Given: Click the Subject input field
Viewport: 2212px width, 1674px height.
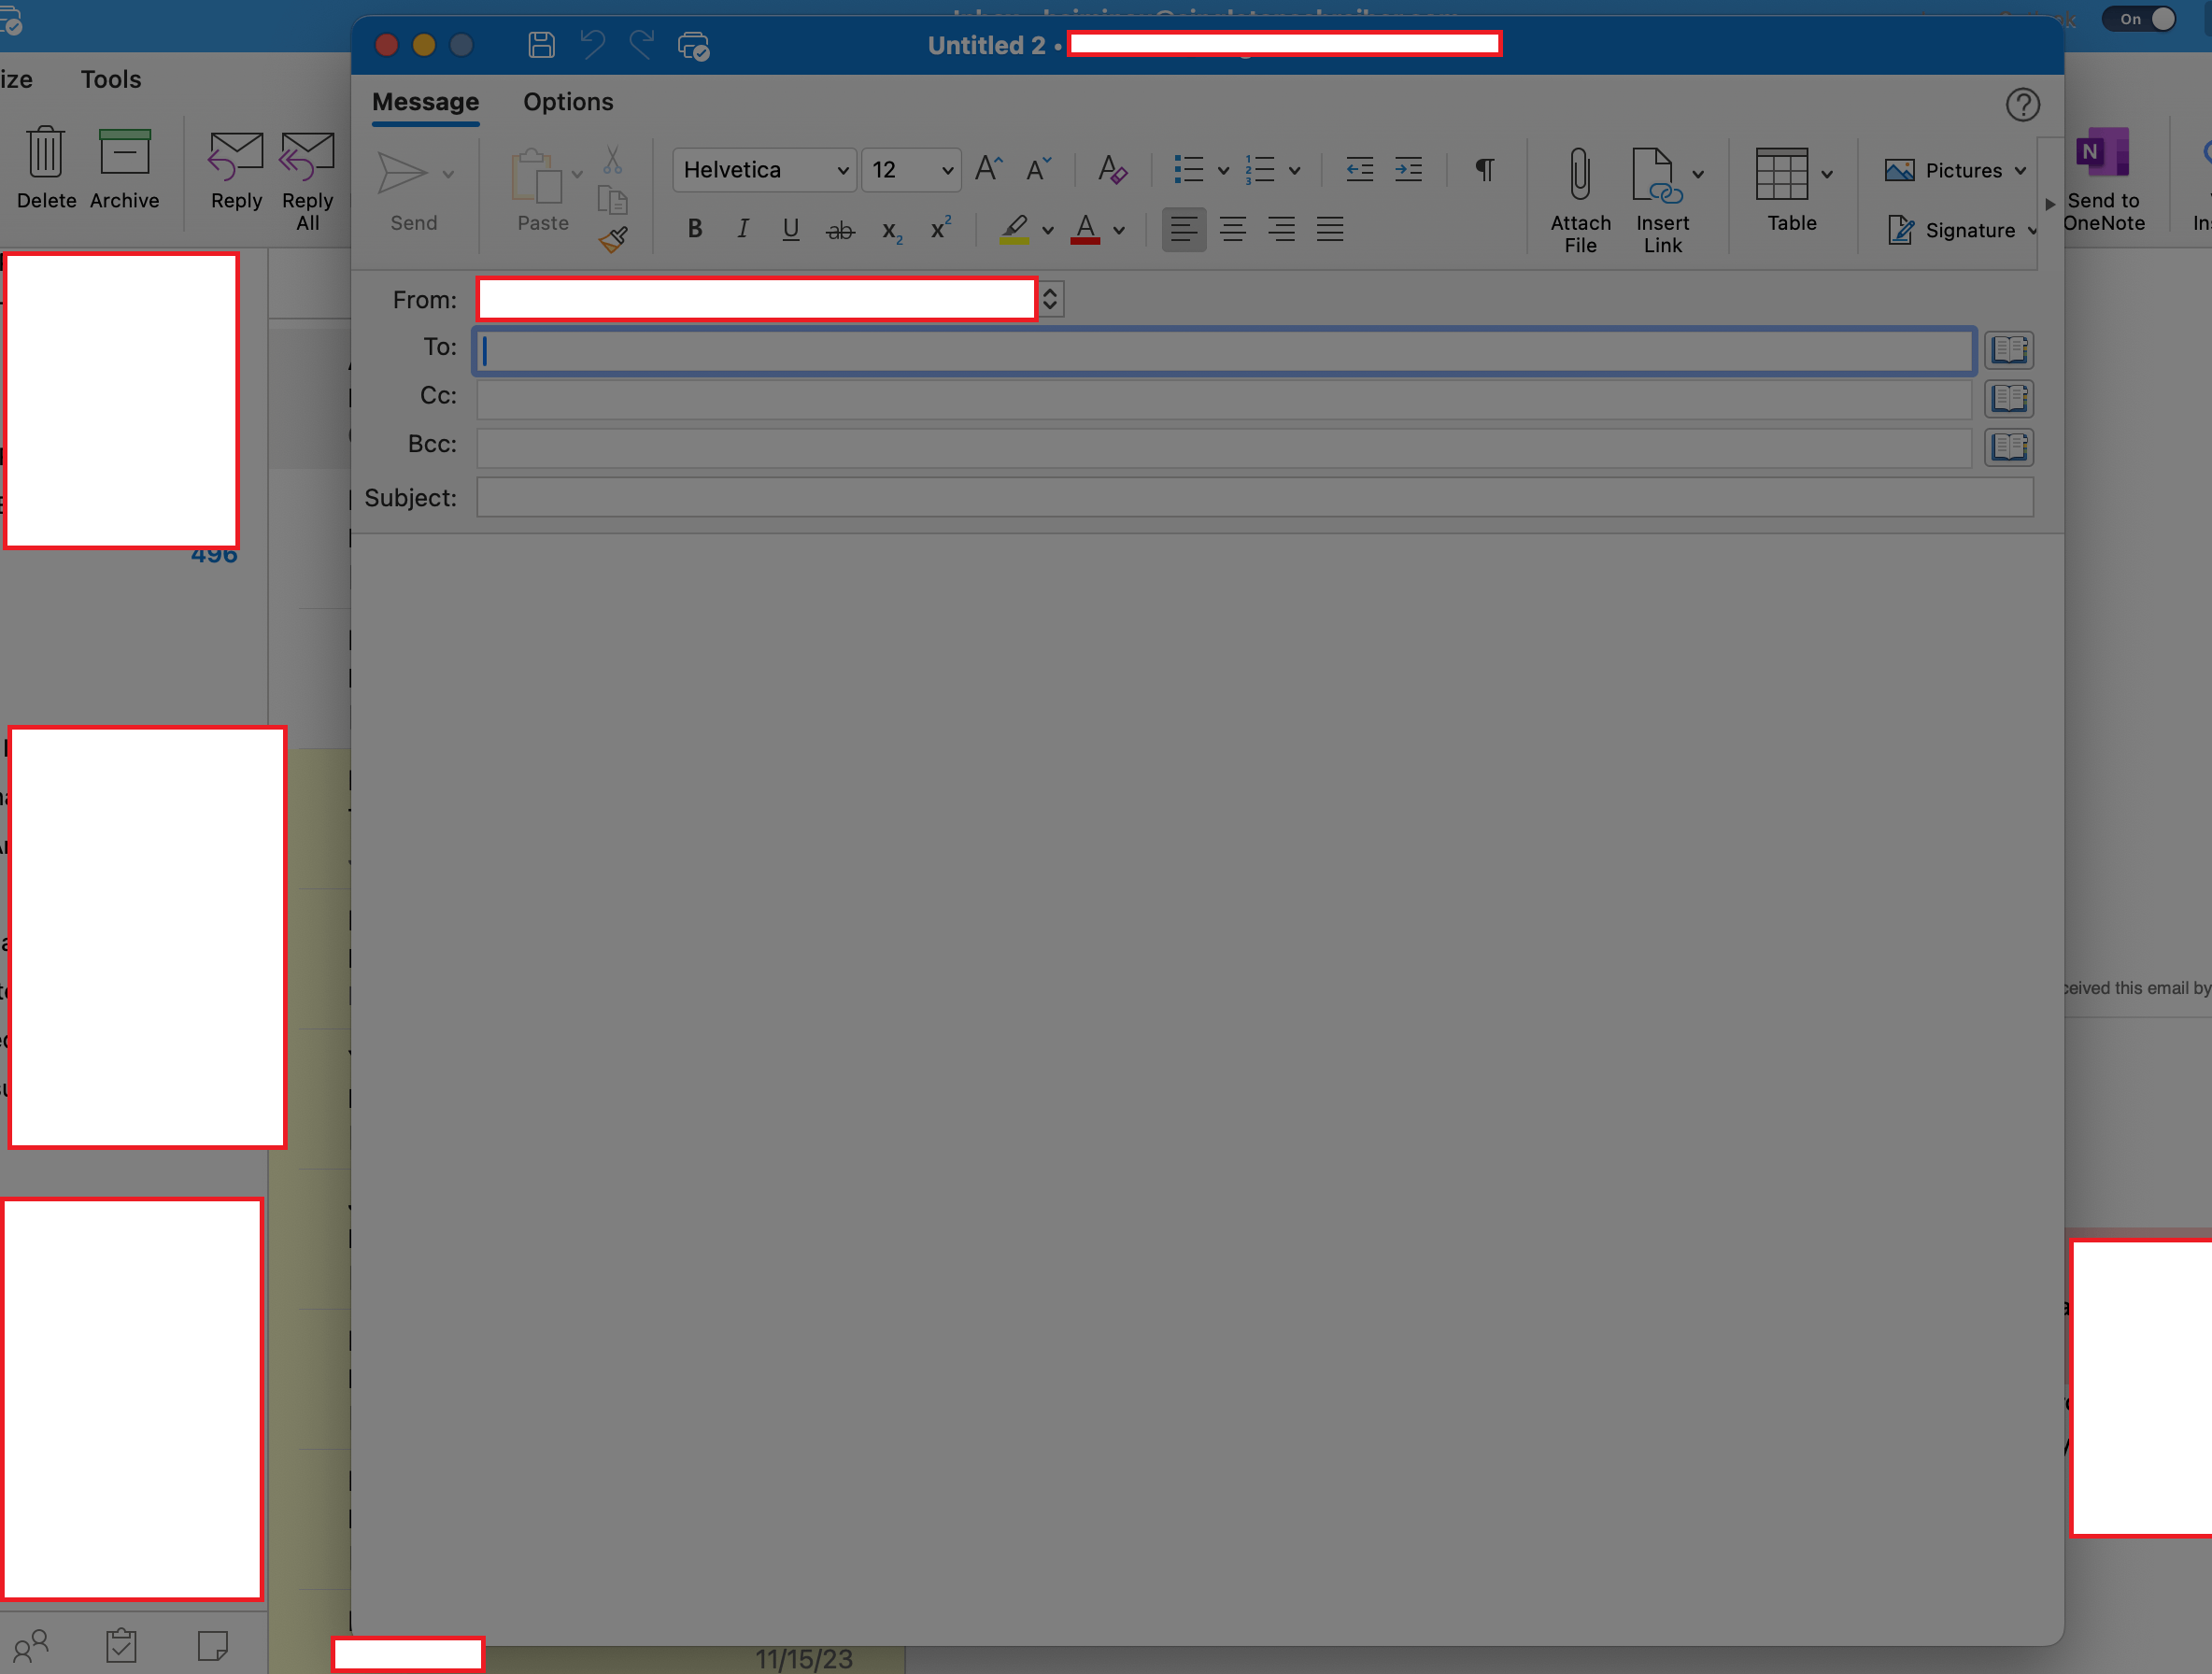Looking at the screenshot, I should tap(1254, 498).
